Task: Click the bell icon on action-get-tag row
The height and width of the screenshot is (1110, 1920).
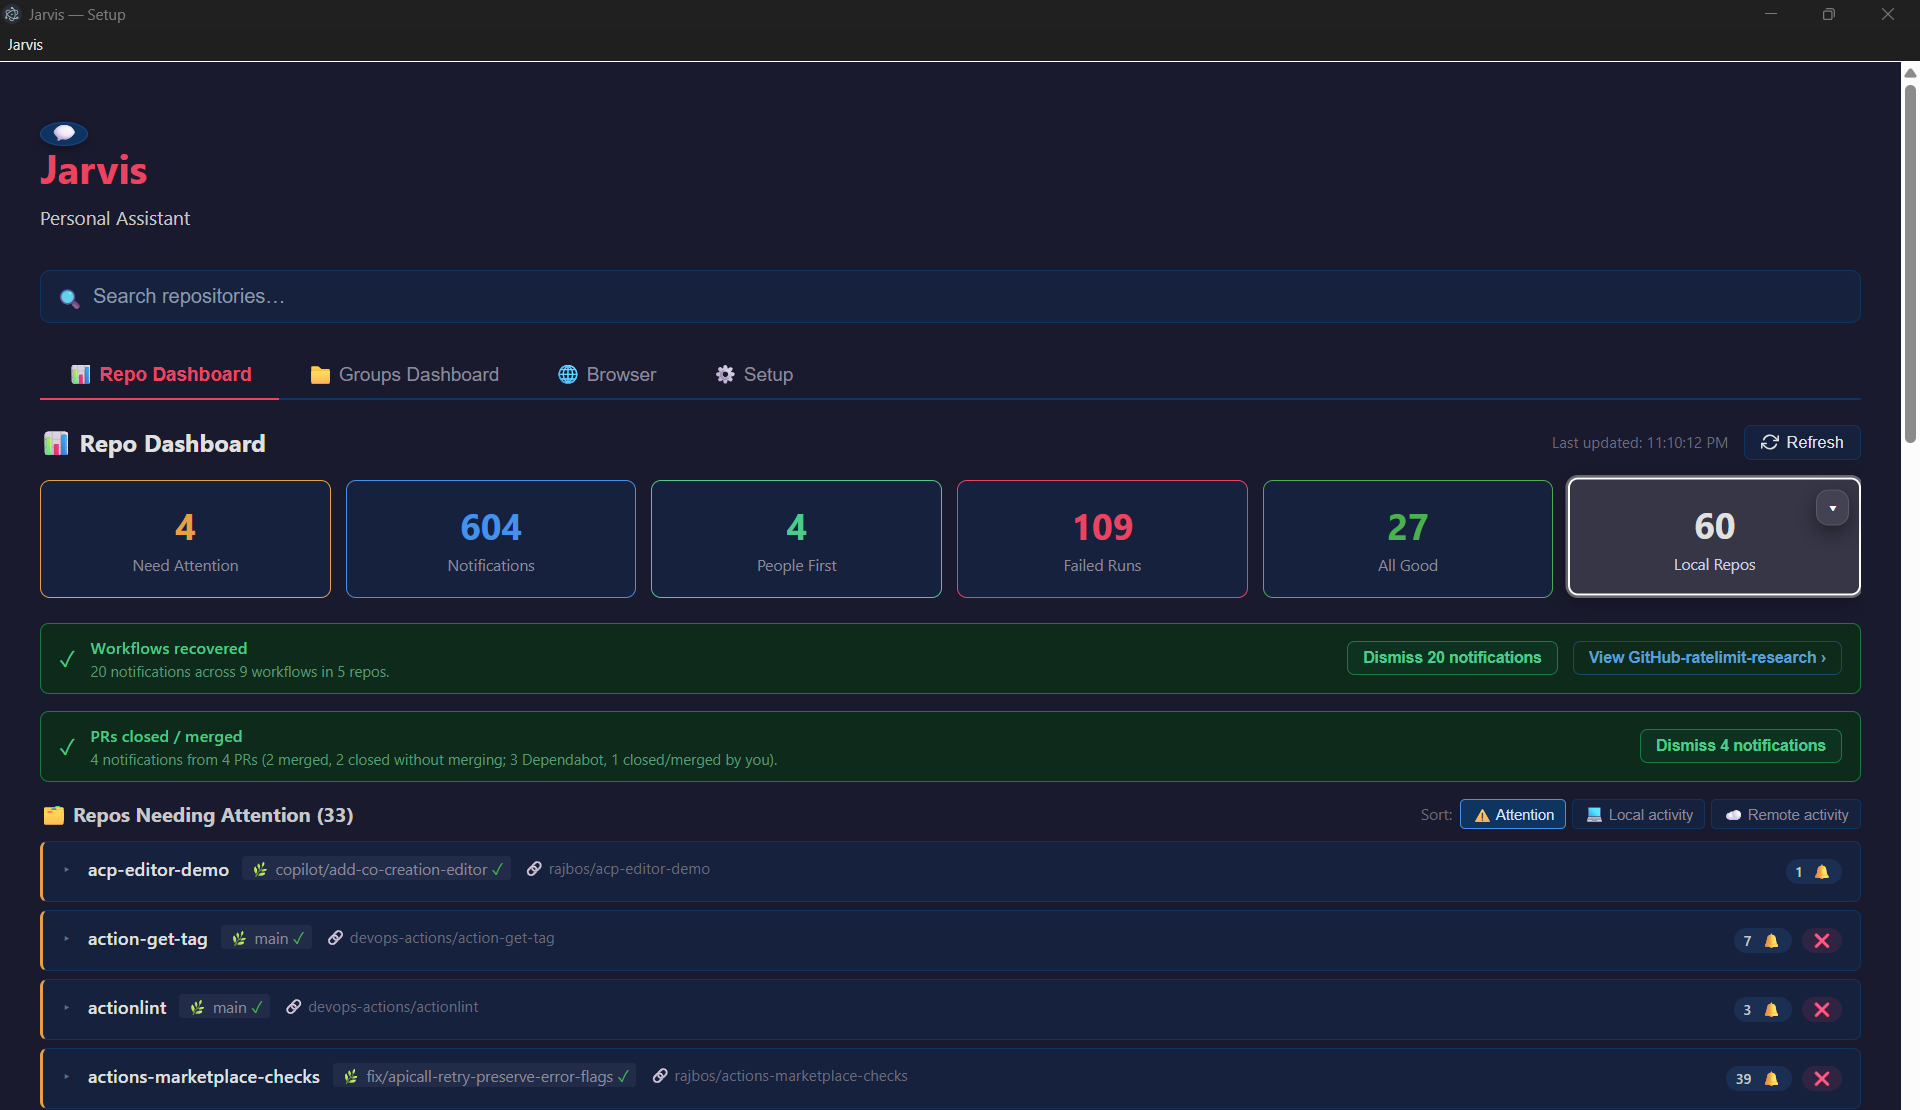Action: click(x=1771, y=941)
